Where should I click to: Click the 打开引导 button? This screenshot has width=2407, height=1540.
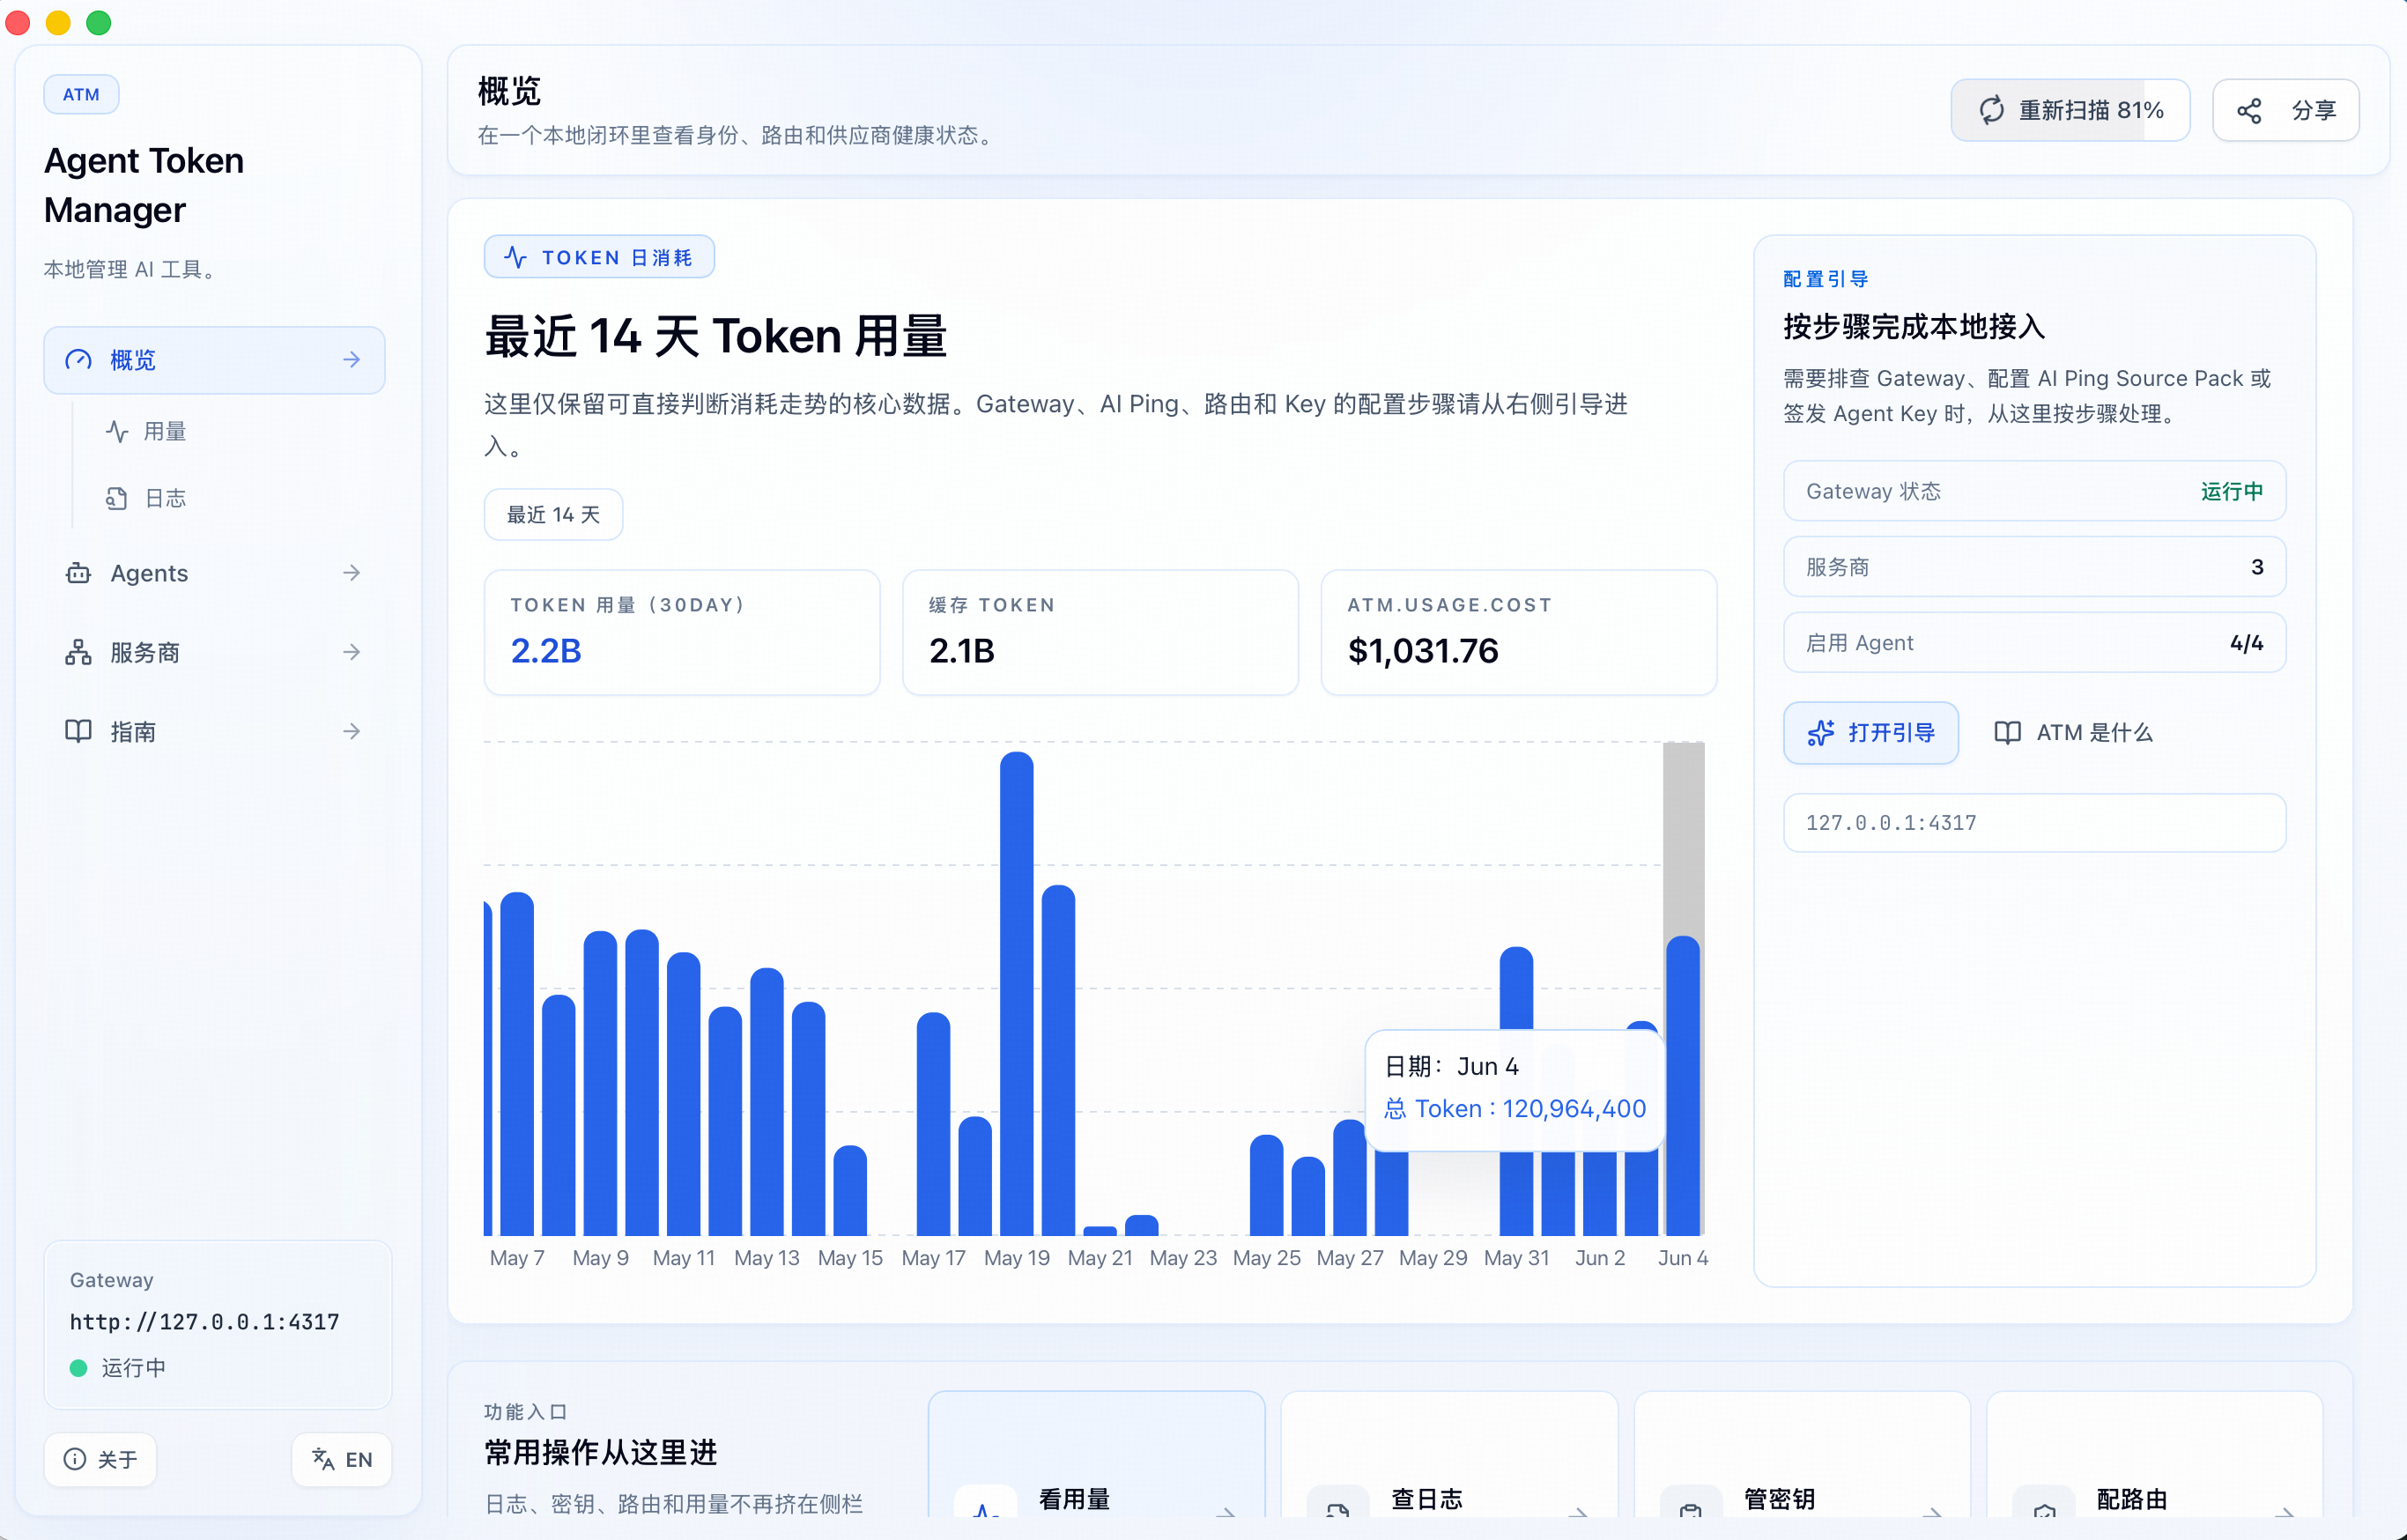pyautogui.click(x=1870, y=733)
